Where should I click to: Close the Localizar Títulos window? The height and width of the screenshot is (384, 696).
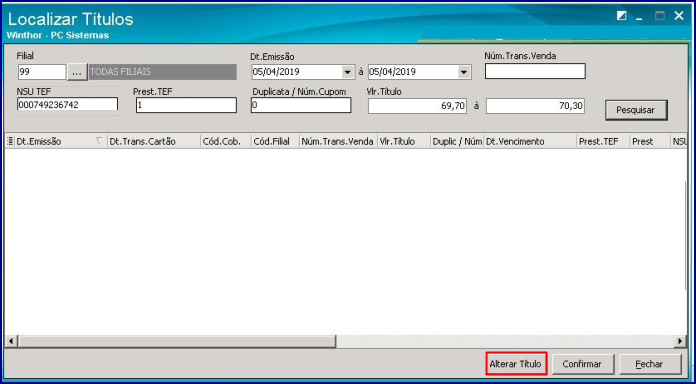pos(679,16)
